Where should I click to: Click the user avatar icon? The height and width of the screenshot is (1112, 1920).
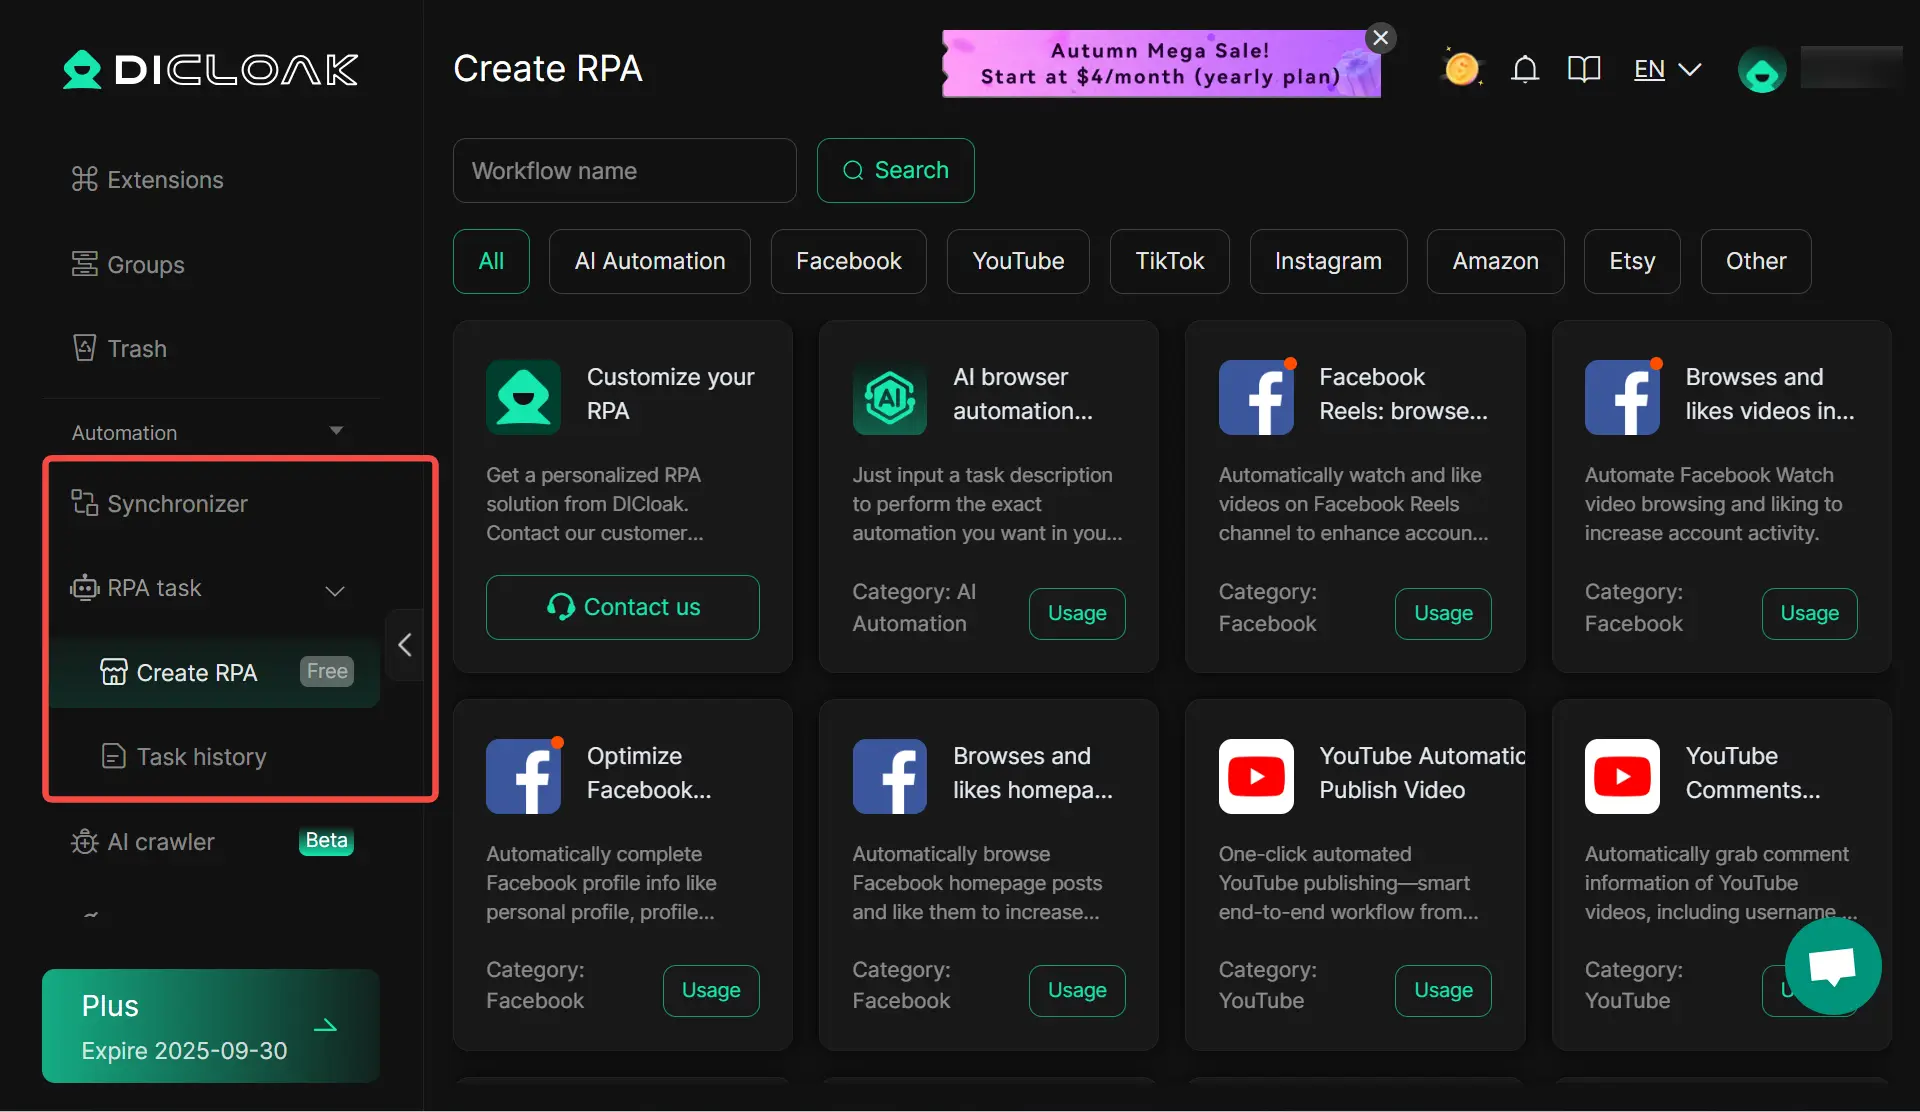click(x=1762, y=71)
